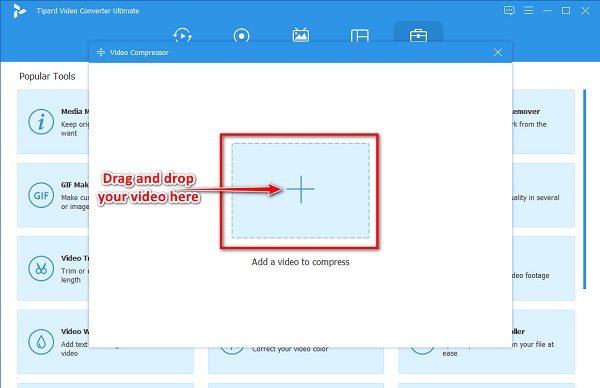Open the MV maker tab icon

301,35
